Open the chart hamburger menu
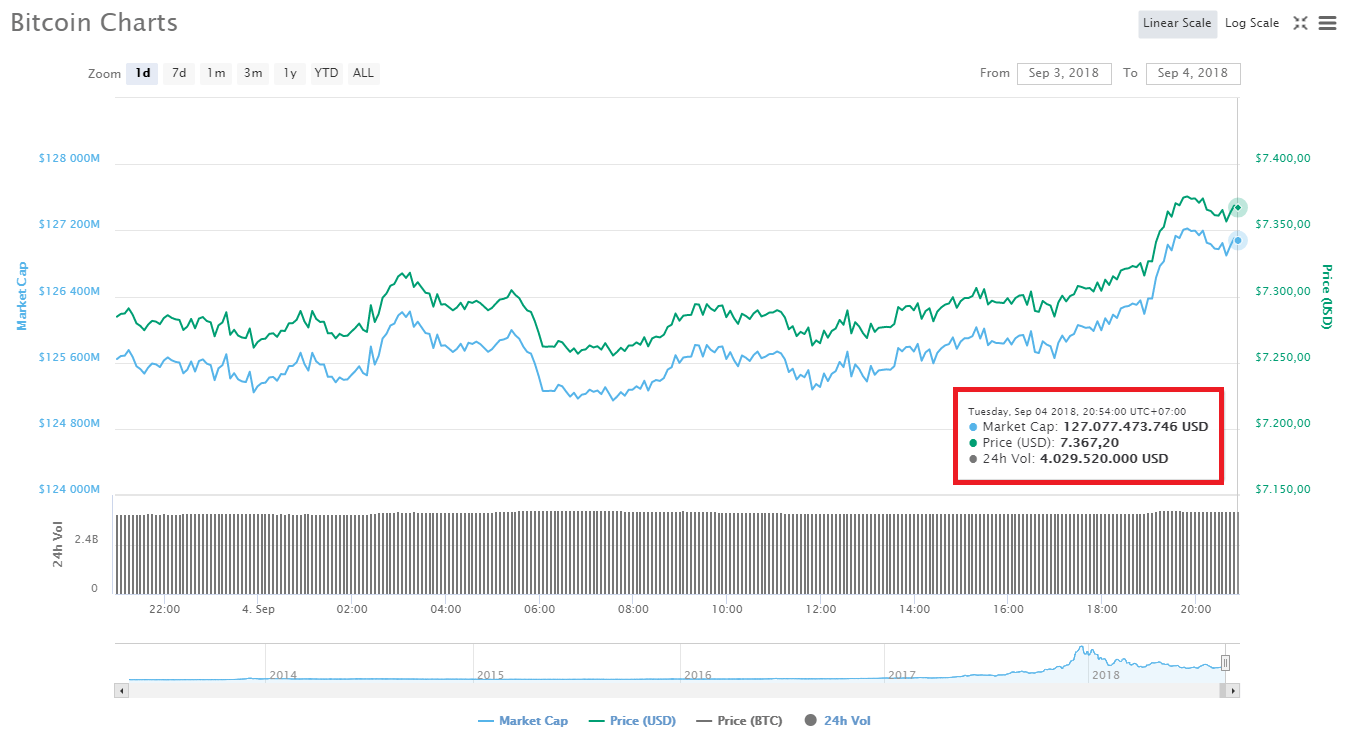The height and width of the screenshot is (734, 1348). [1327, 23]
